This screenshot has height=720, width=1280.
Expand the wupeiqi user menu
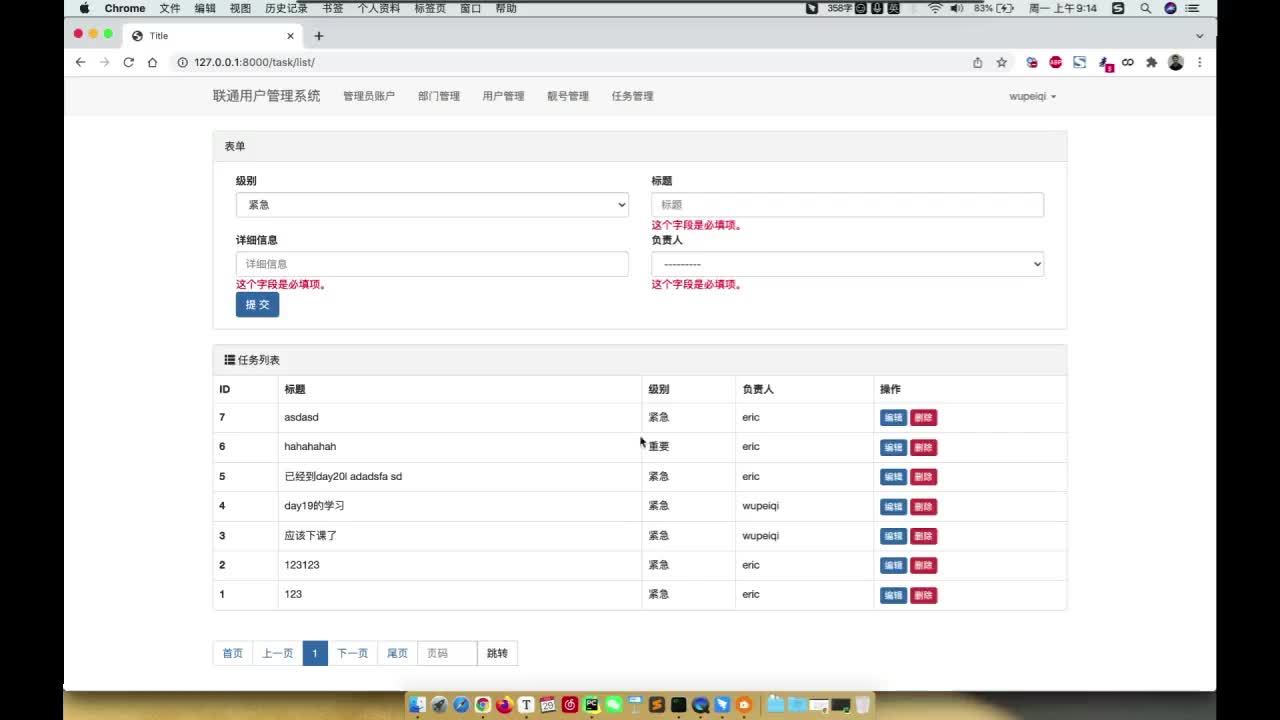pyautogui.click(x=1032, y=96)
